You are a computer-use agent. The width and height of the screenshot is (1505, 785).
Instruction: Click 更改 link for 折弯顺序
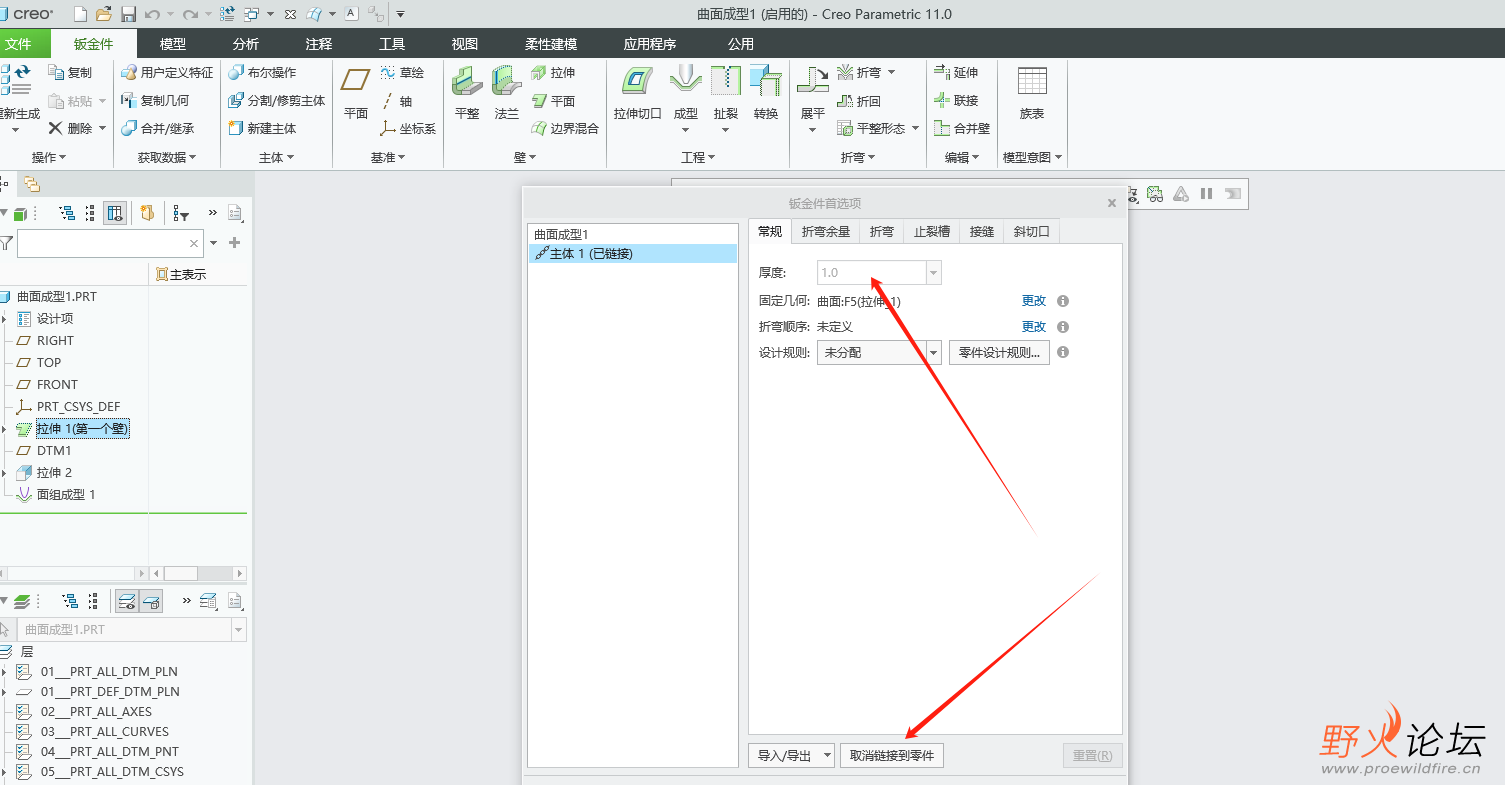click(x=1034, y=327)
